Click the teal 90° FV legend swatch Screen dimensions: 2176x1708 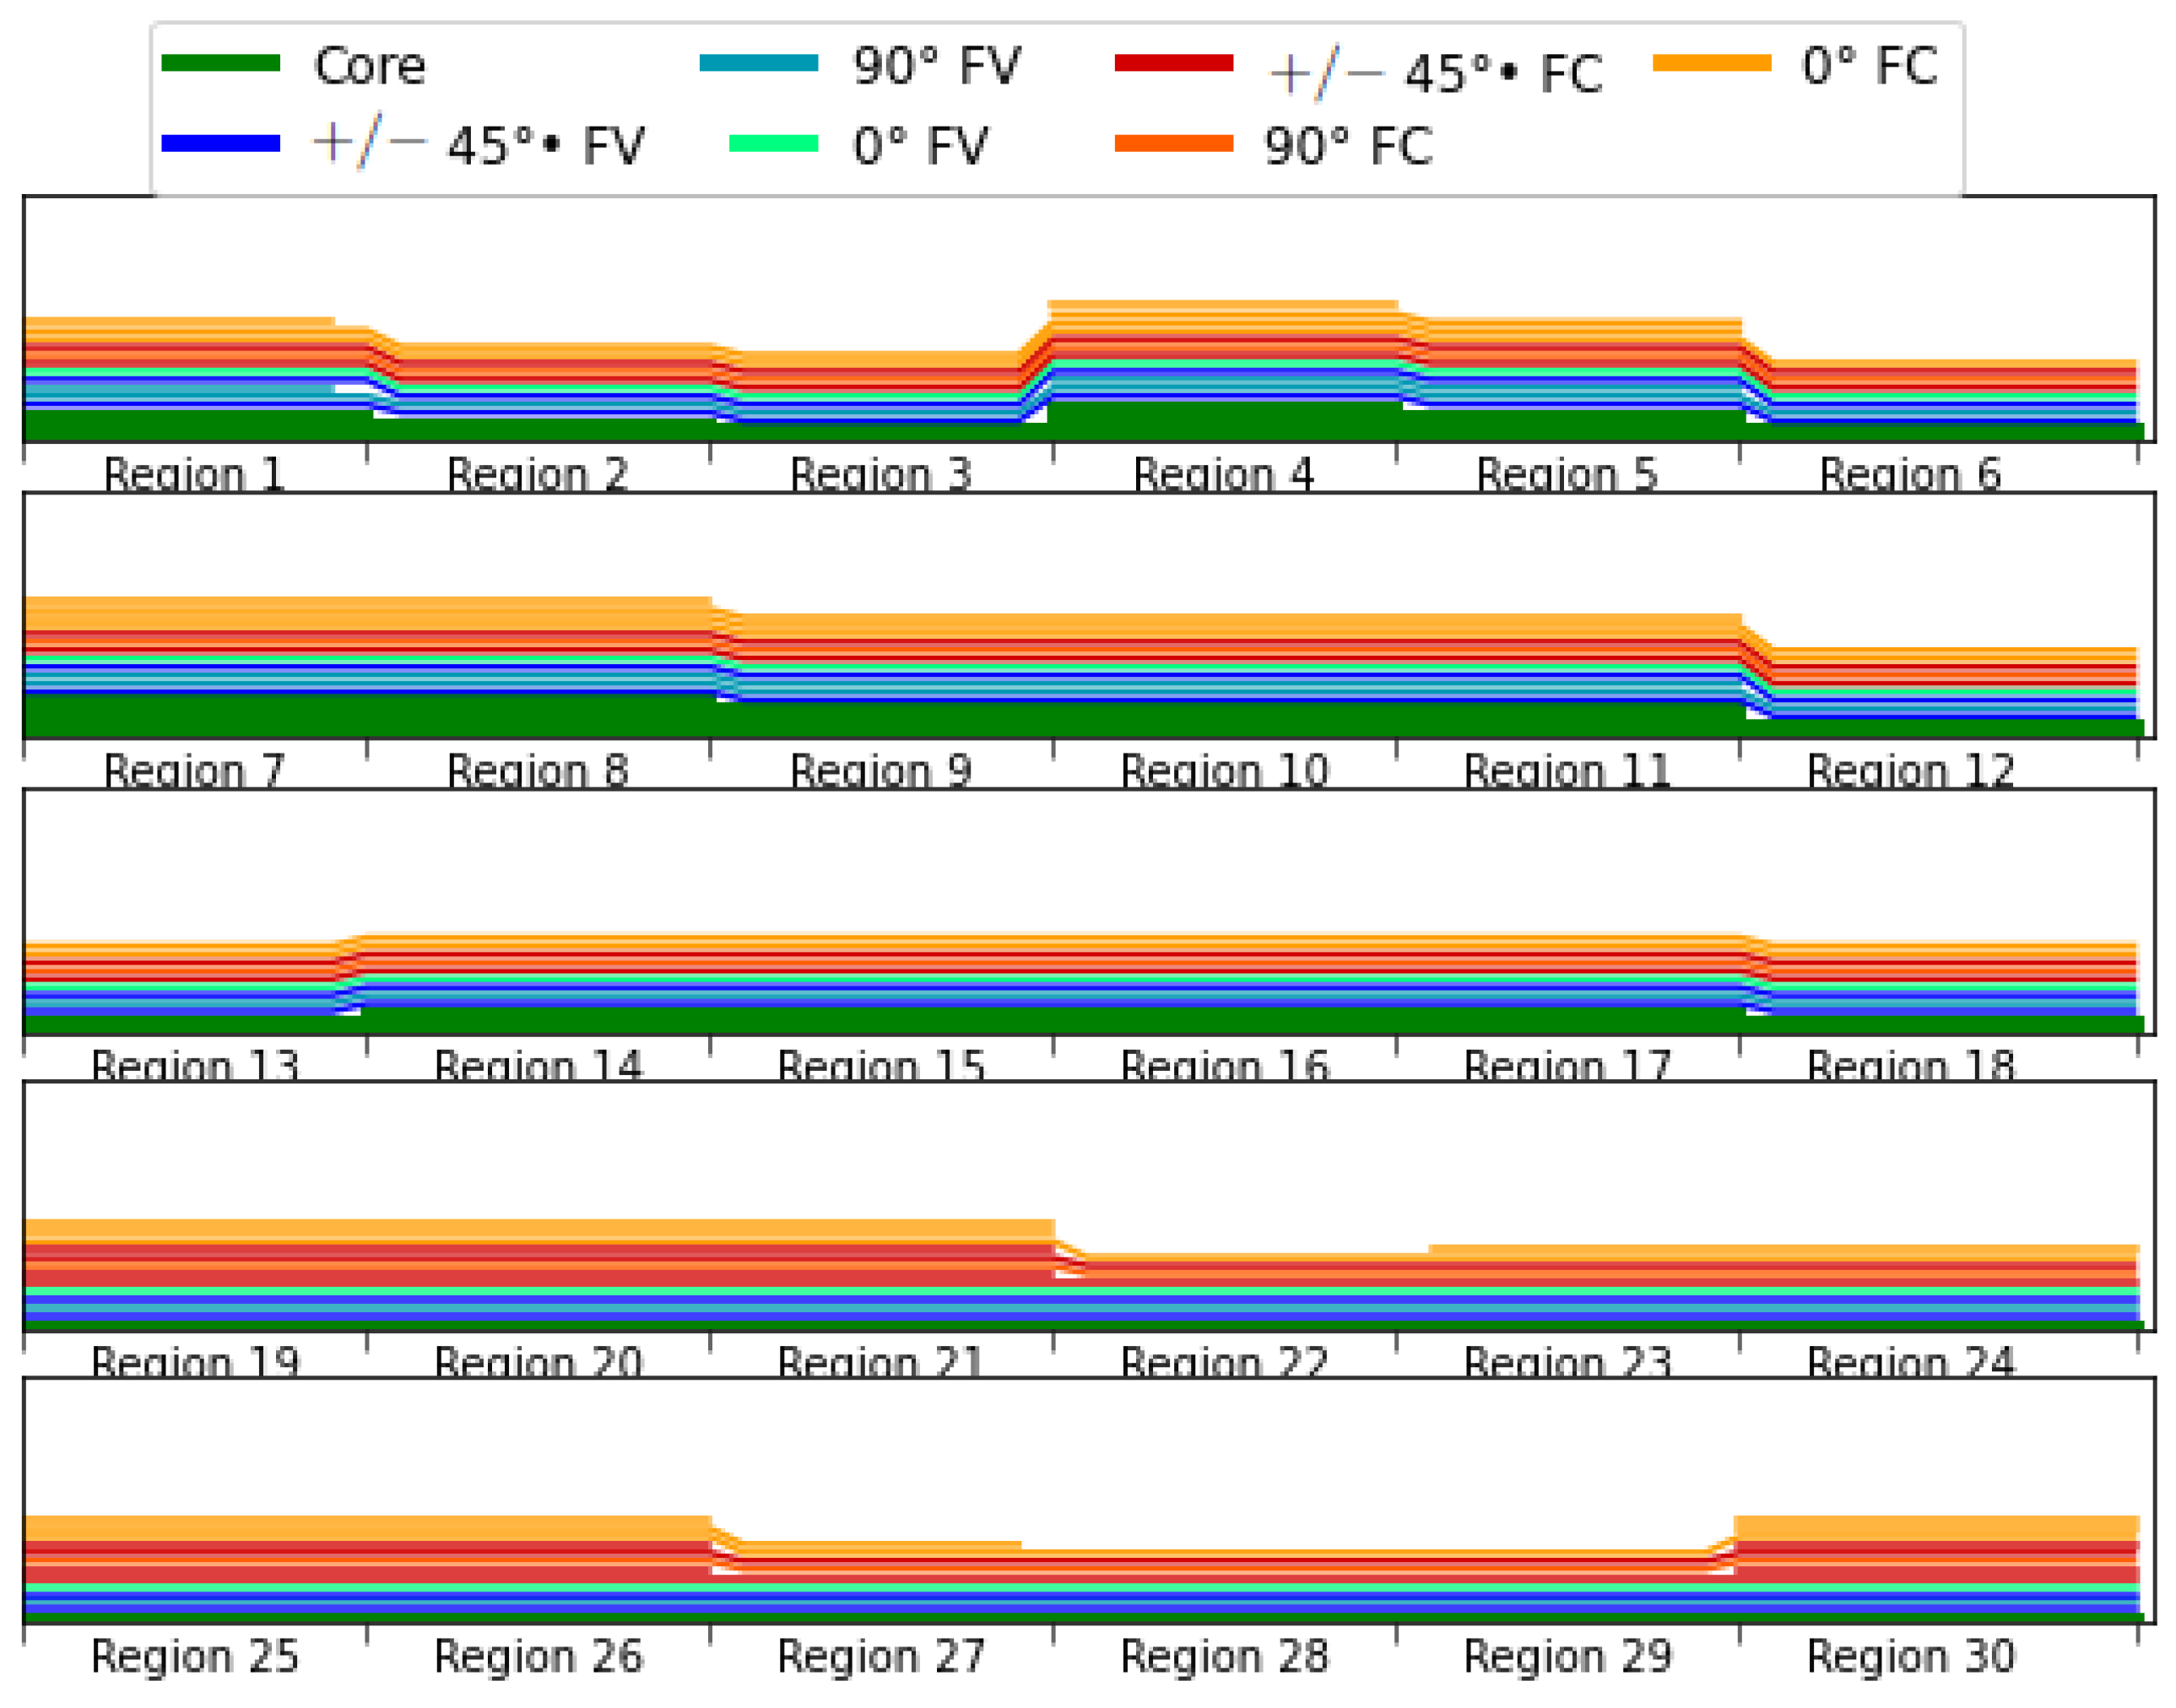[x=758, y=64]
